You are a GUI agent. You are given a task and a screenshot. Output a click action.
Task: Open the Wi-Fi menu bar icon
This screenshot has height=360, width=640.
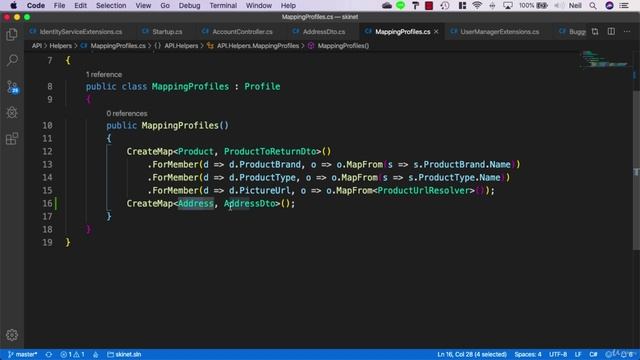click(x=477, y=6)
